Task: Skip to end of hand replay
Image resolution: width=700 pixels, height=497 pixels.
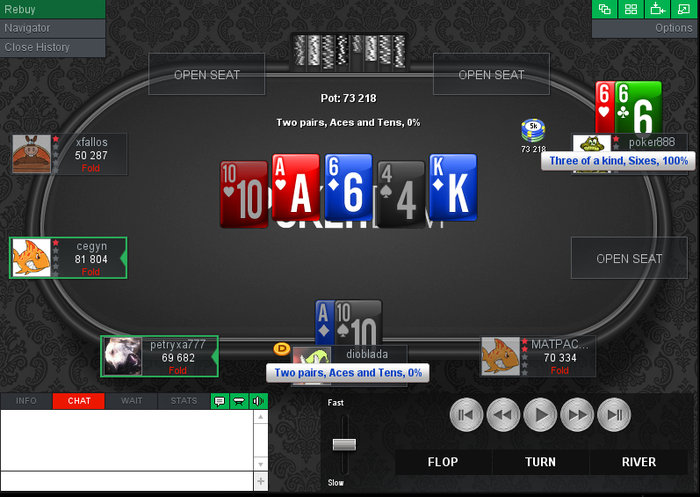Action: pyautogui.click(x=614, y=415)
